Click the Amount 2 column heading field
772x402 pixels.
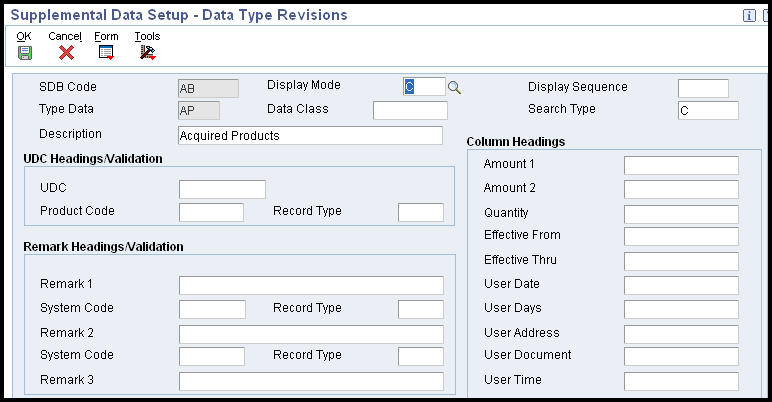(x=681, y=189)
